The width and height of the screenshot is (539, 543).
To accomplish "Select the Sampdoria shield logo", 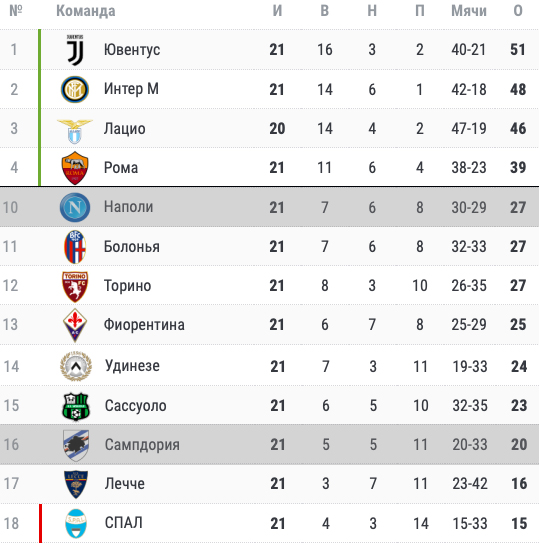I will (76, 445).
